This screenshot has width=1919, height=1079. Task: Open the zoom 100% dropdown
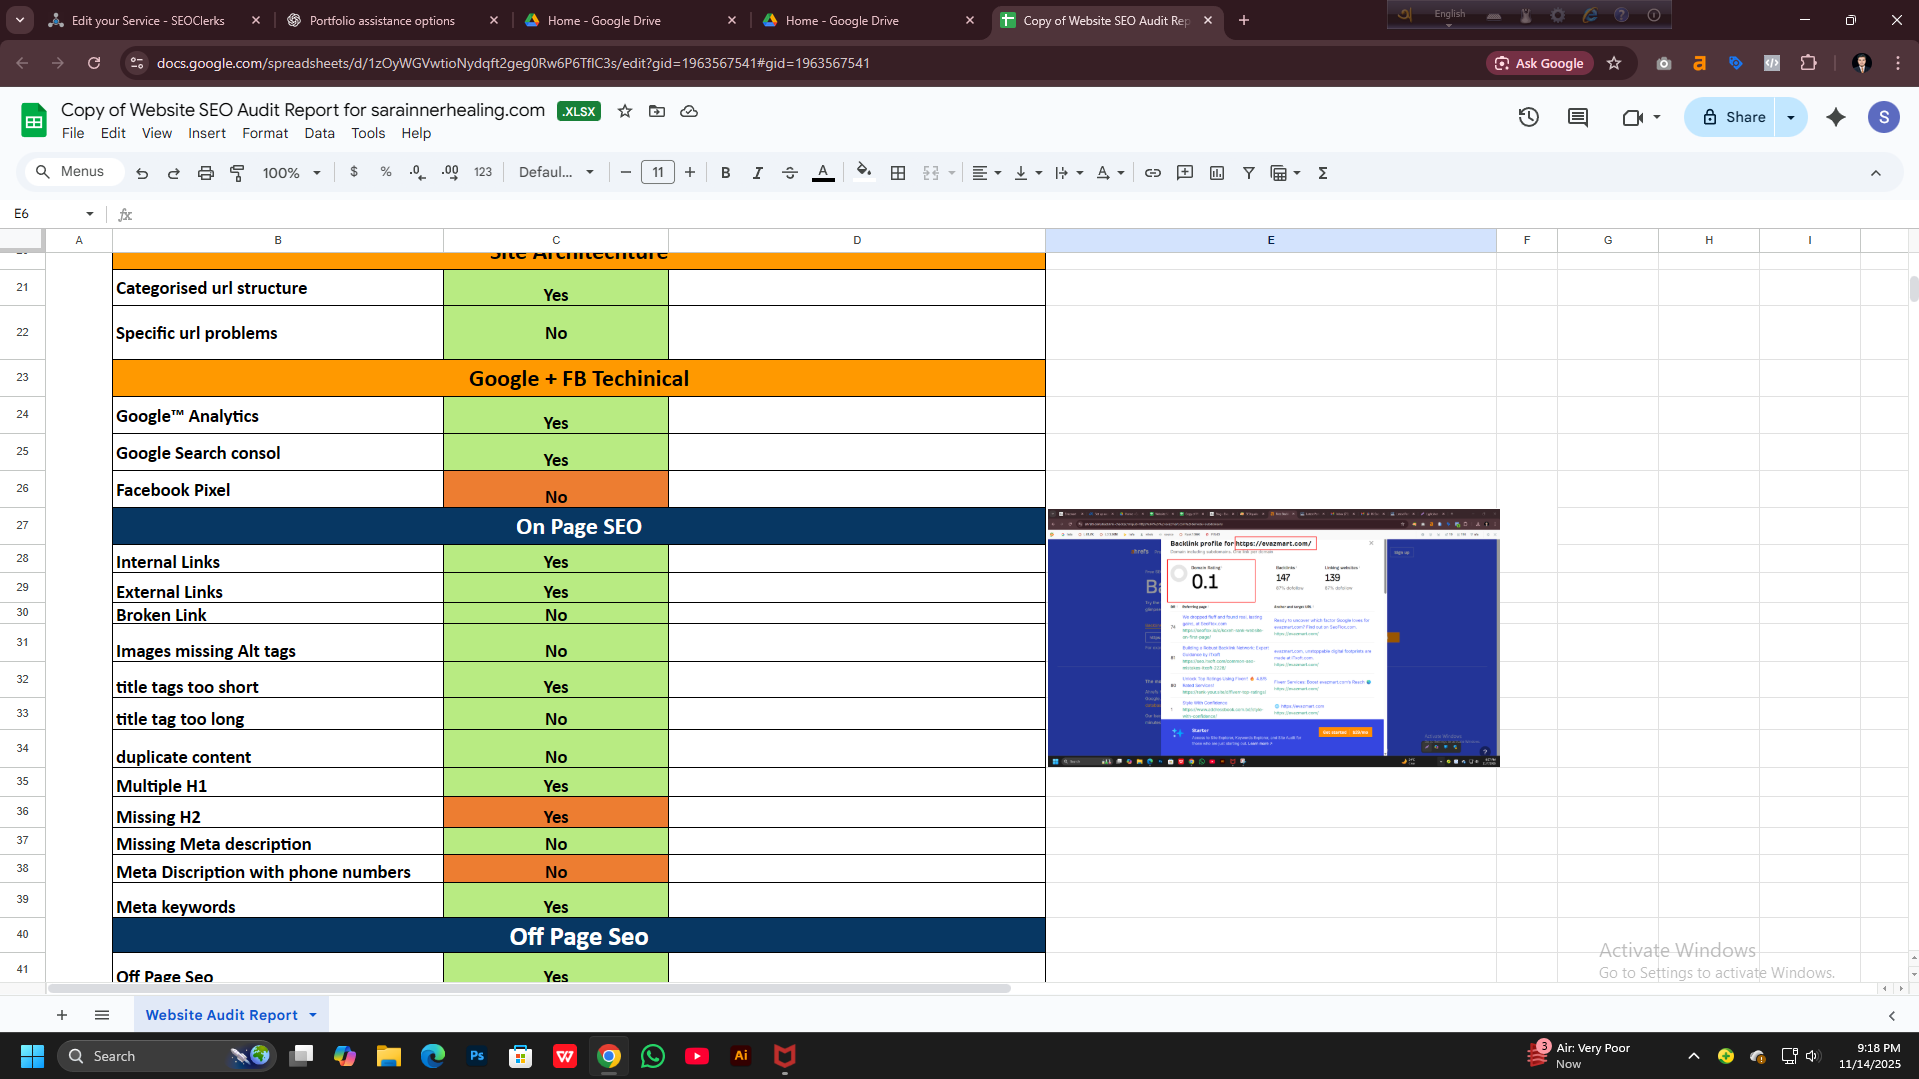click(x=291, y=173)
